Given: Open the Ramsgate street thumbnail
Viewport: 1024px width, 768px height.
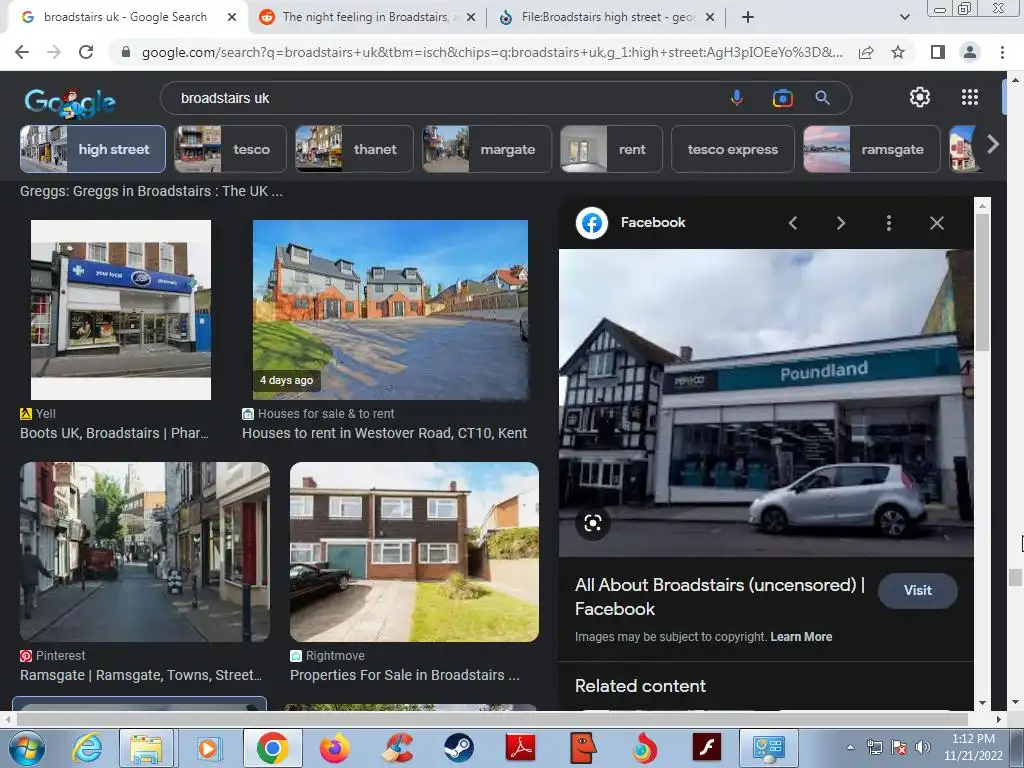Looking at the screenshot, I should (145, 552).
